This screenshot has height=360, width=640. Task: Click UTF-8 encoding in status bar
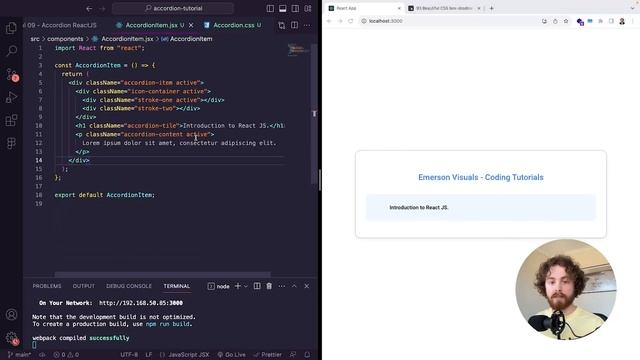(x=129, y=355)
